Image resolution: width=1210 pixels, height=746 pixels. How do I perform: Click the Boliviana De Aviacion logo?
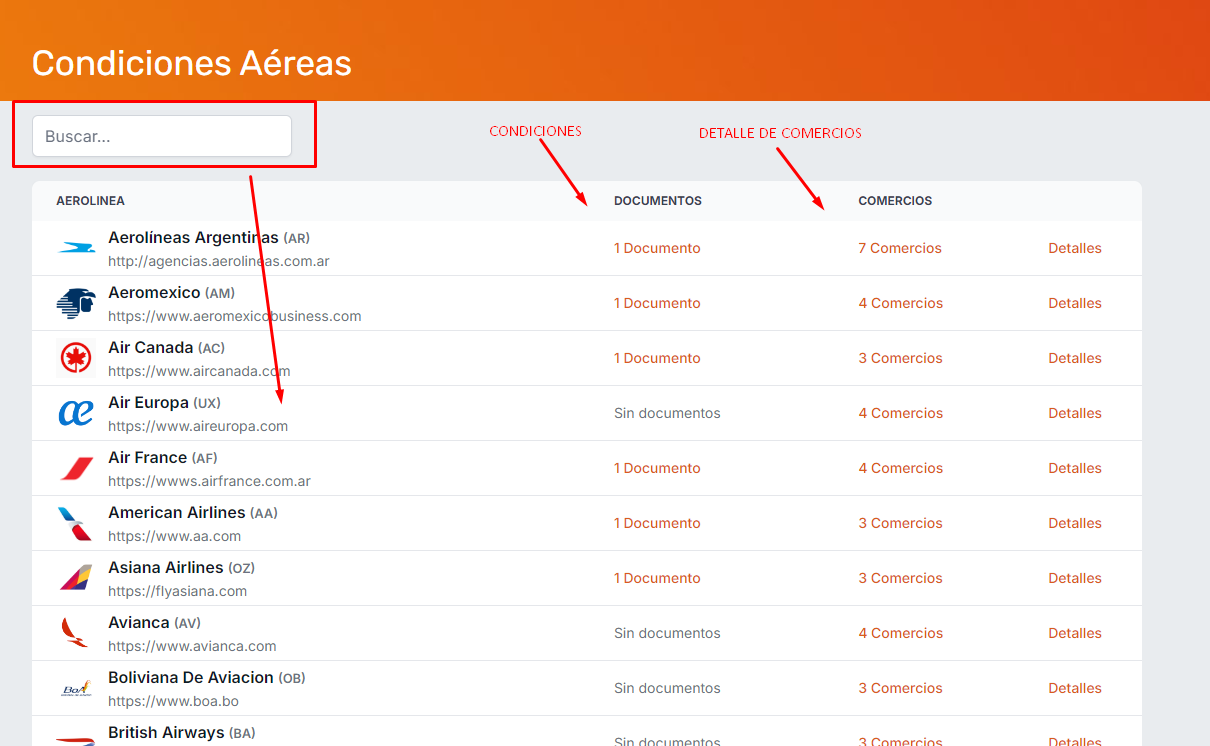click(x=76, y=688)
